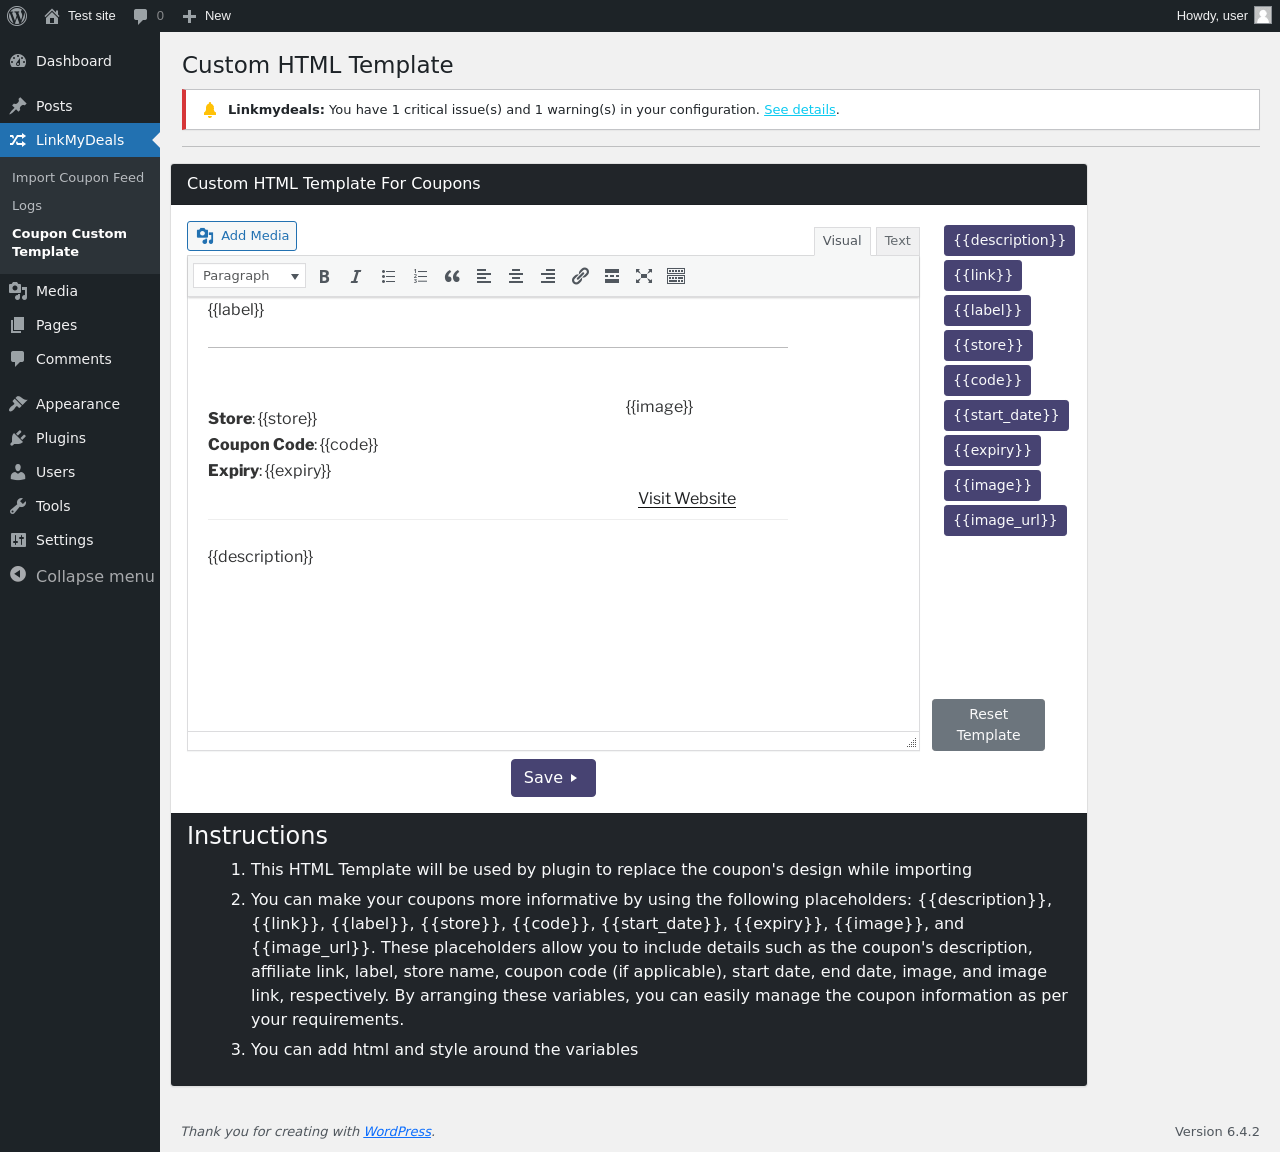Open Plugins in sidebar
This screenshot has width=1280, height=1152.
pyautogui.click(x=80, y=438)
